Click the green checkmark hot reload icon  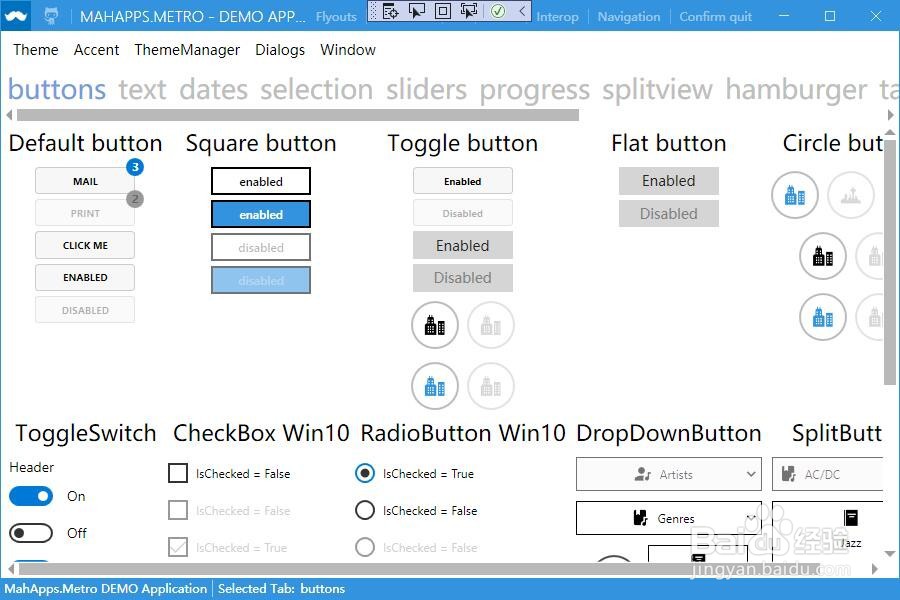(498, 11)
